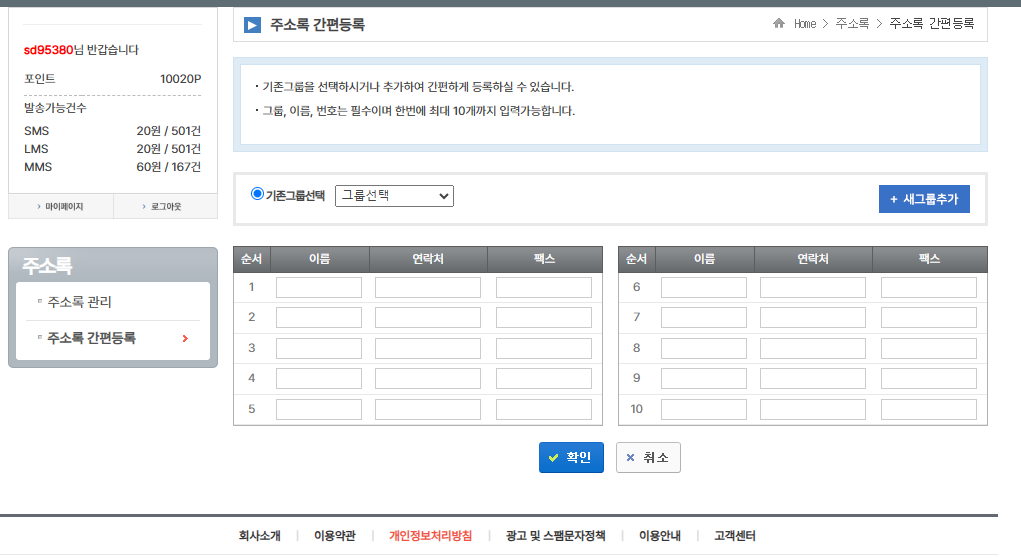Open the 그룹선택 dropdown

point(394,196)
